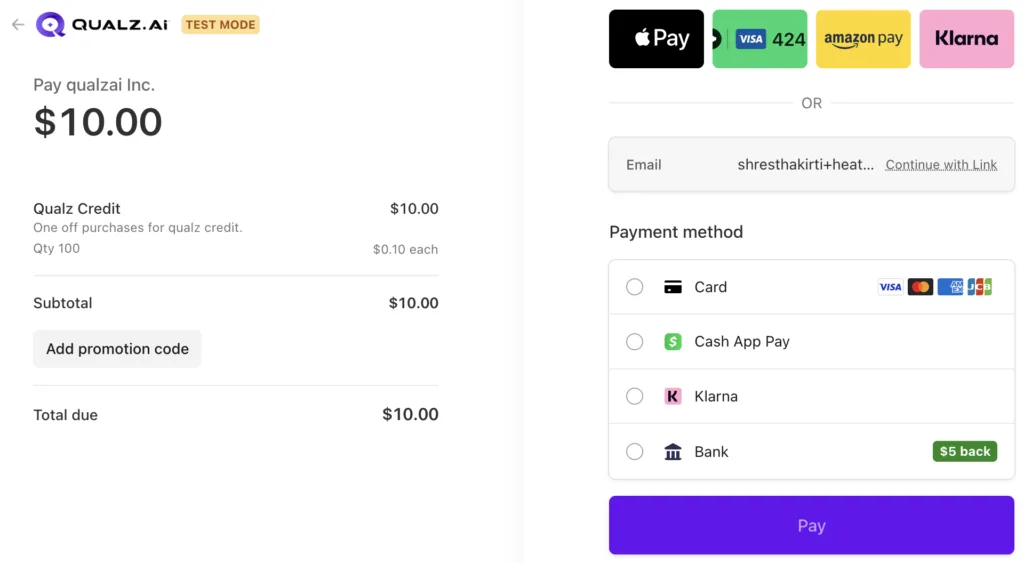The width and height of the screenshot is (1024, 563).
Task: Select the Card radio button
Action: coord(635,287)
